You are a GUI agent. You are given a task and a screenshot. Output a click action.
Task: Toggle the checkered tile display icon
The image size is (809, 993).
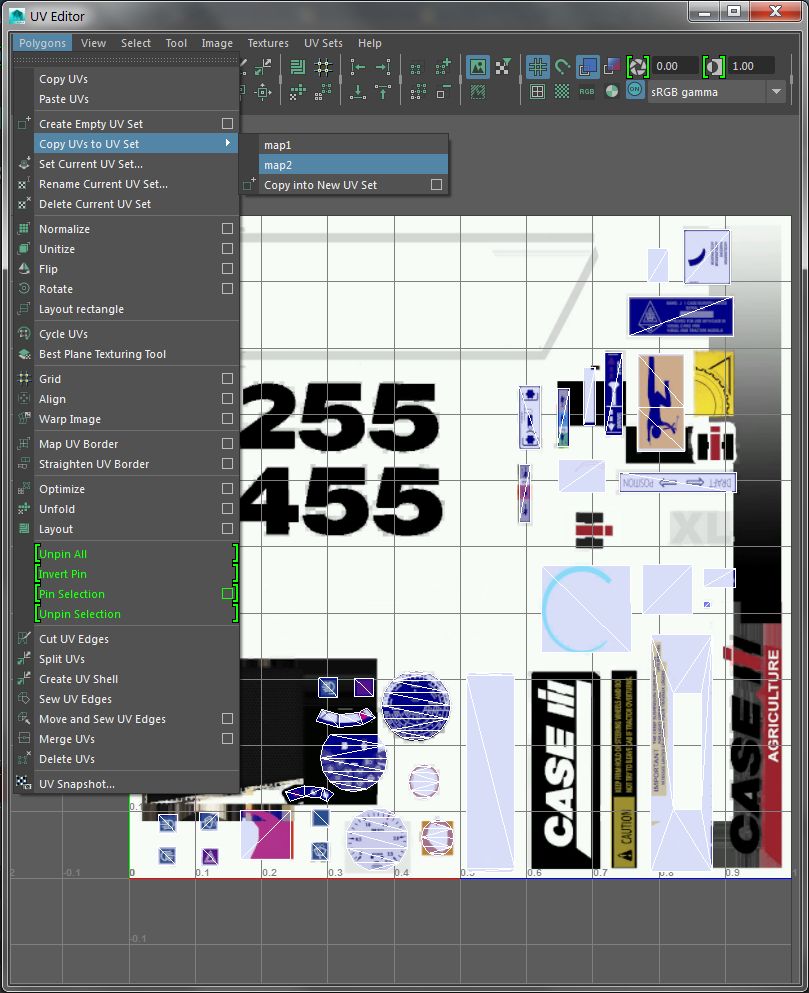562,92
